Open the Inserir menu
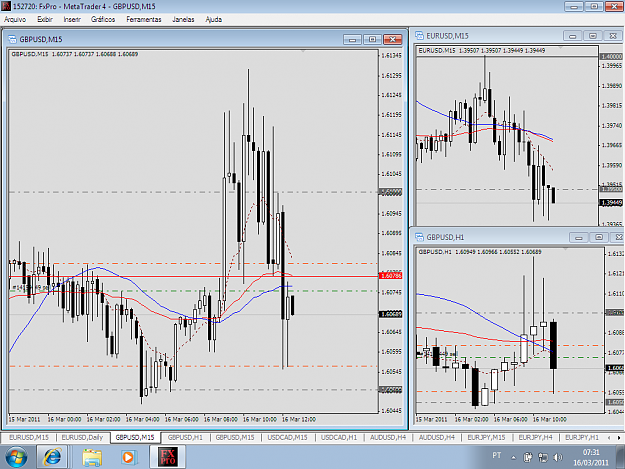This screenshot has height=469, width=625. click(72, 19)
